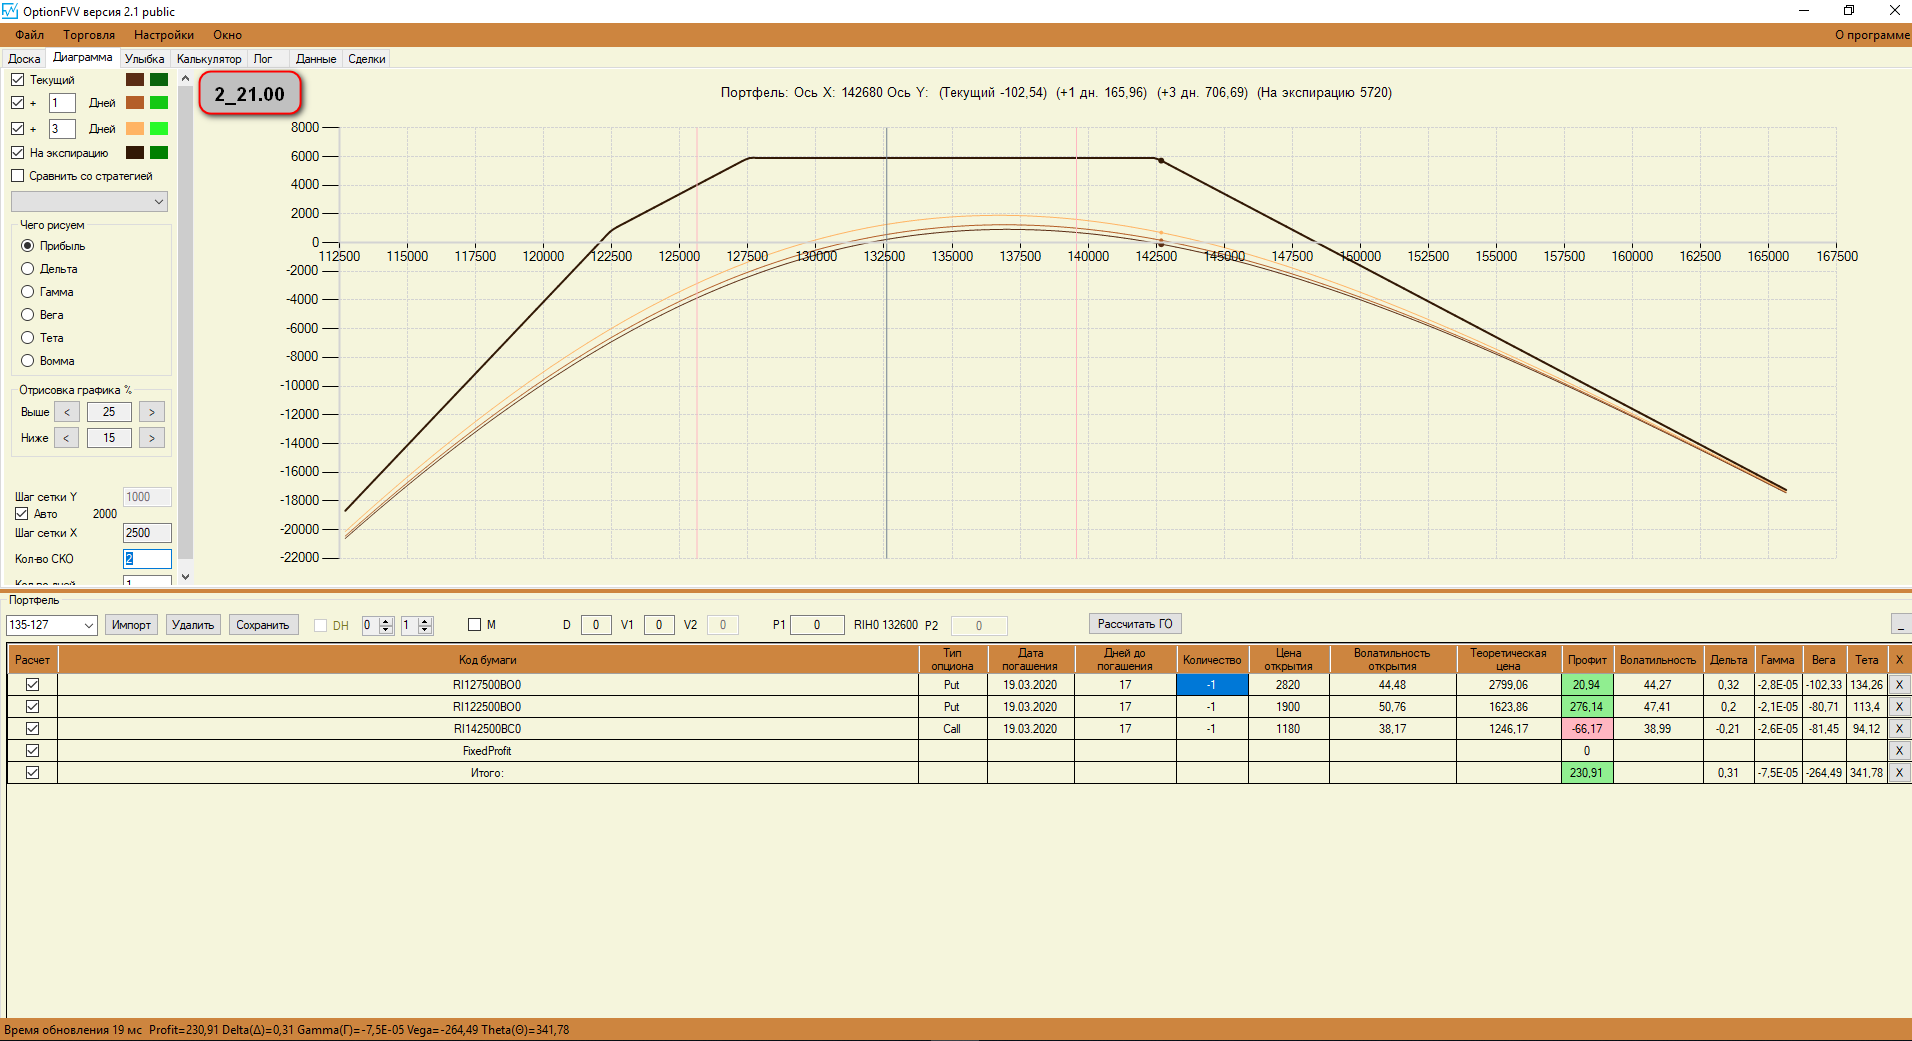This screenshot has height=1041, width=1912.
Task: Select the Гамма radio button
Action: click(x=28, y=292)
